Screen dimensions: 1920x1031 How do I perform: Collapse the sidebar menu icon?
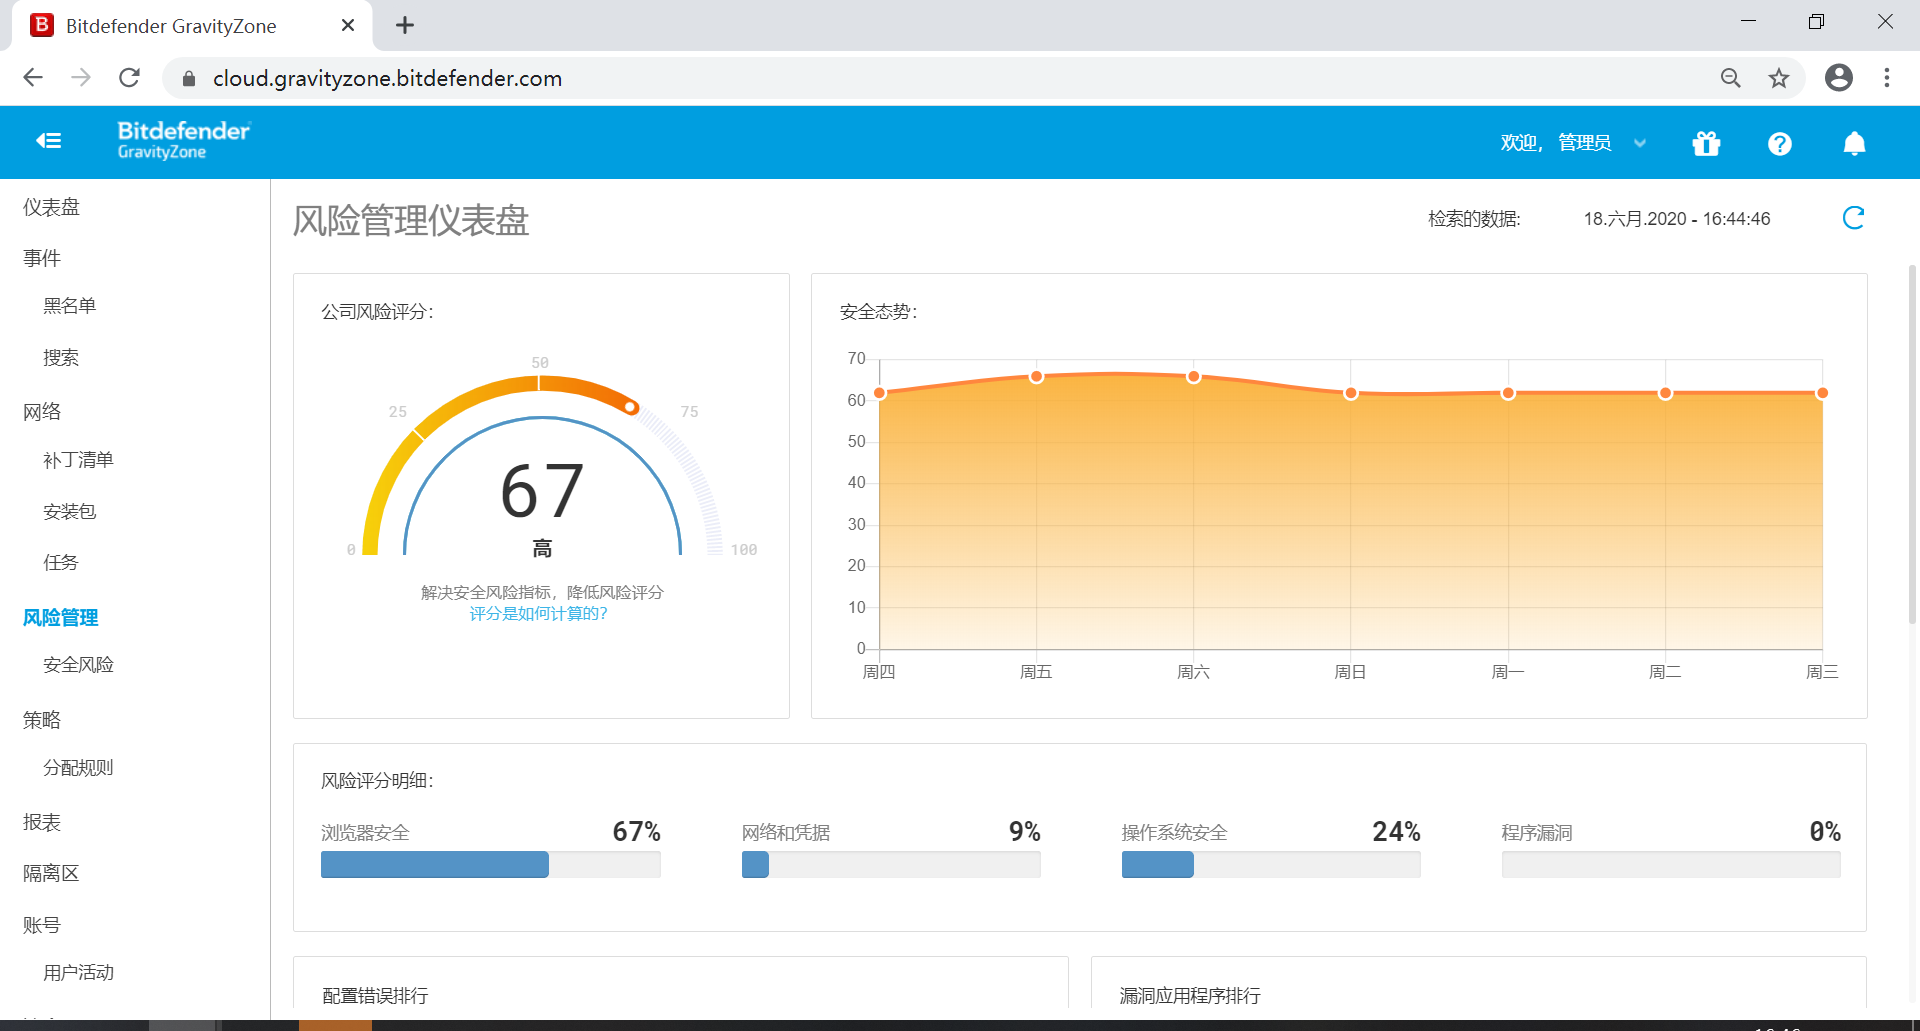49,141
